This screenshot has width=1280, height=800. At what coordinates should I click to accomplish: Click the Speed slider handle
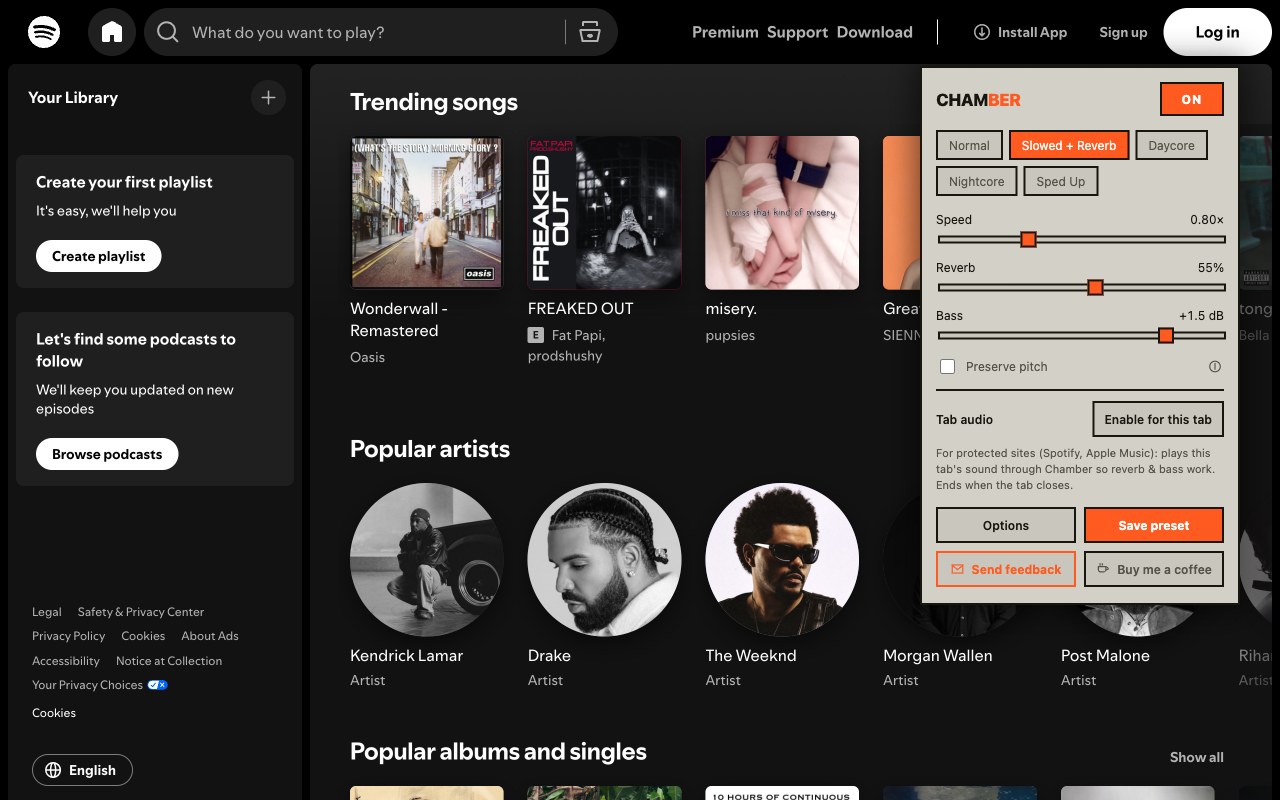coord(1028,239)
